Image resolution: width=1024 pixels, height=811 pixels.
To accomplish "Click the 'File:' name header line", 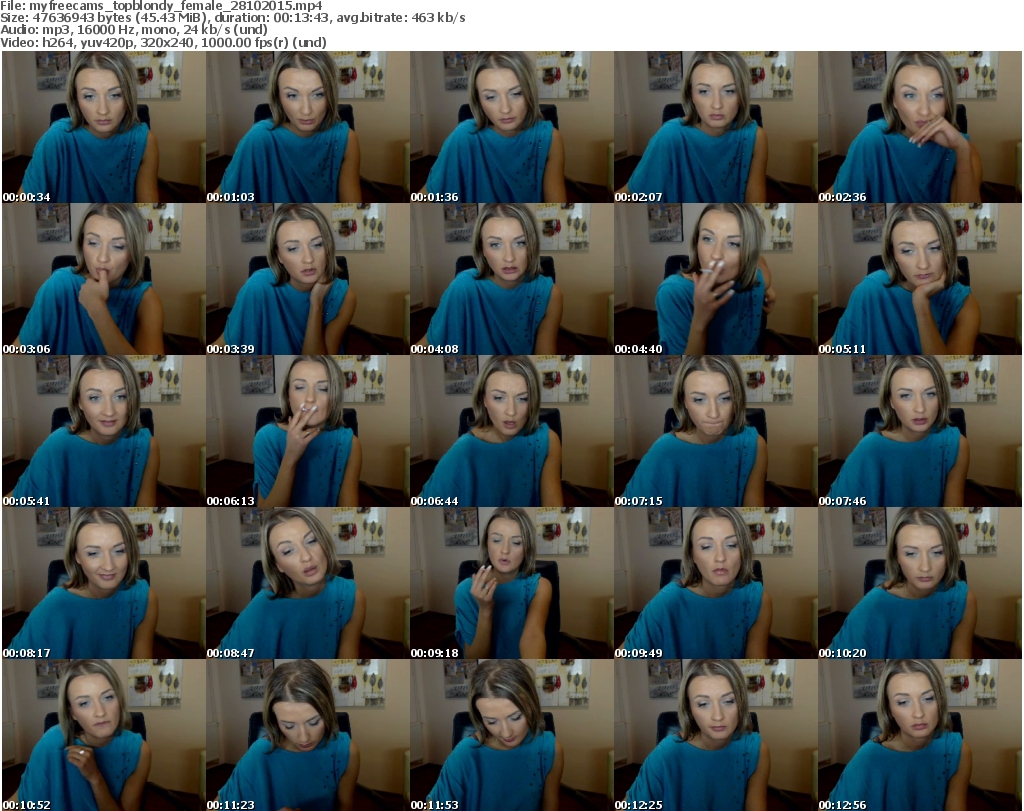I will pyautogui.click(x=161, y=6).
